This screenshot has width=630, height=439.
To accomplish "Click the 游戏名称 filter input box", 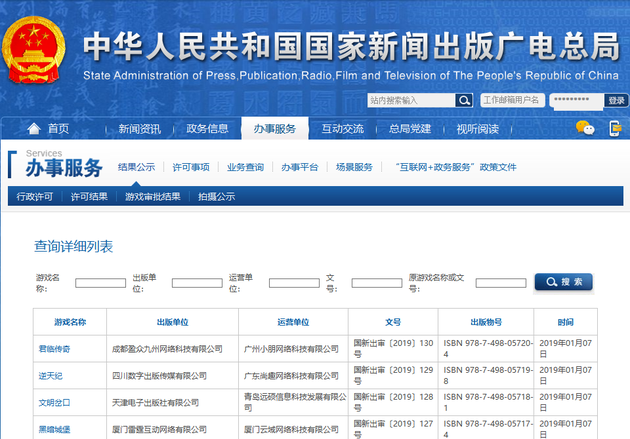I will click(x=100, y=283).
